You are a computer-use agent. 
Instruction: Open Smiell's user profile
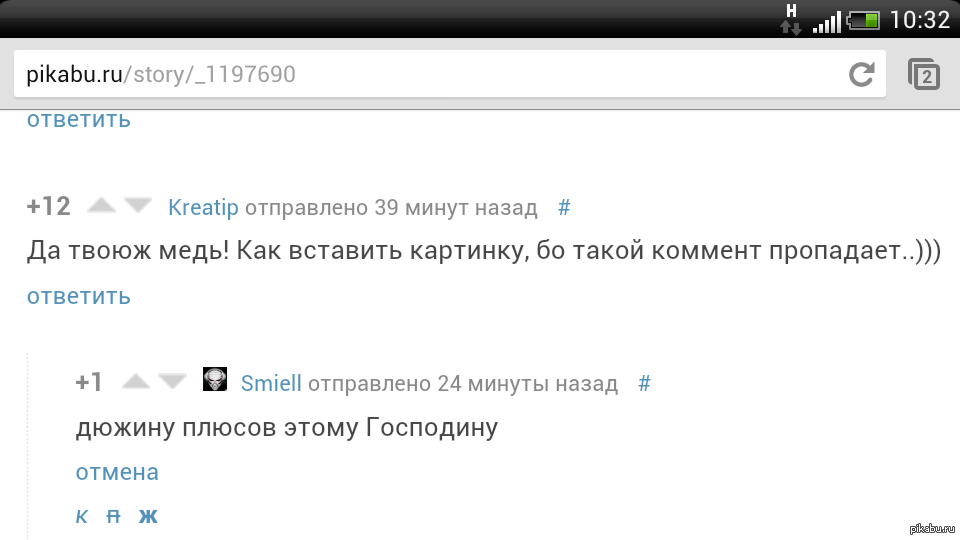(x=271, y=383)
